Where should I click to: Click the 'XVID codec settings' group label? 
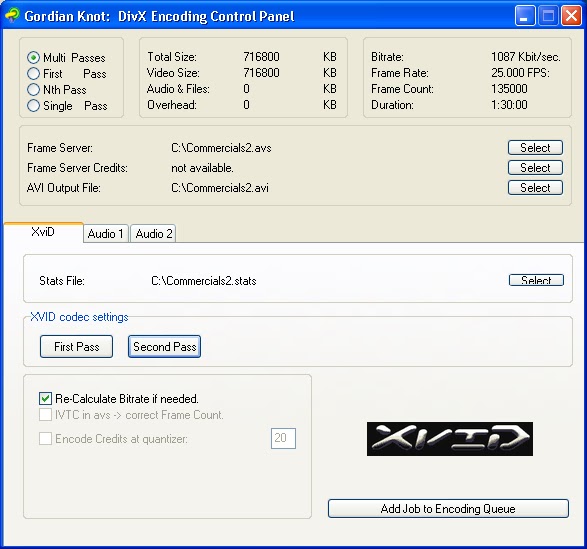click(79, 317)
